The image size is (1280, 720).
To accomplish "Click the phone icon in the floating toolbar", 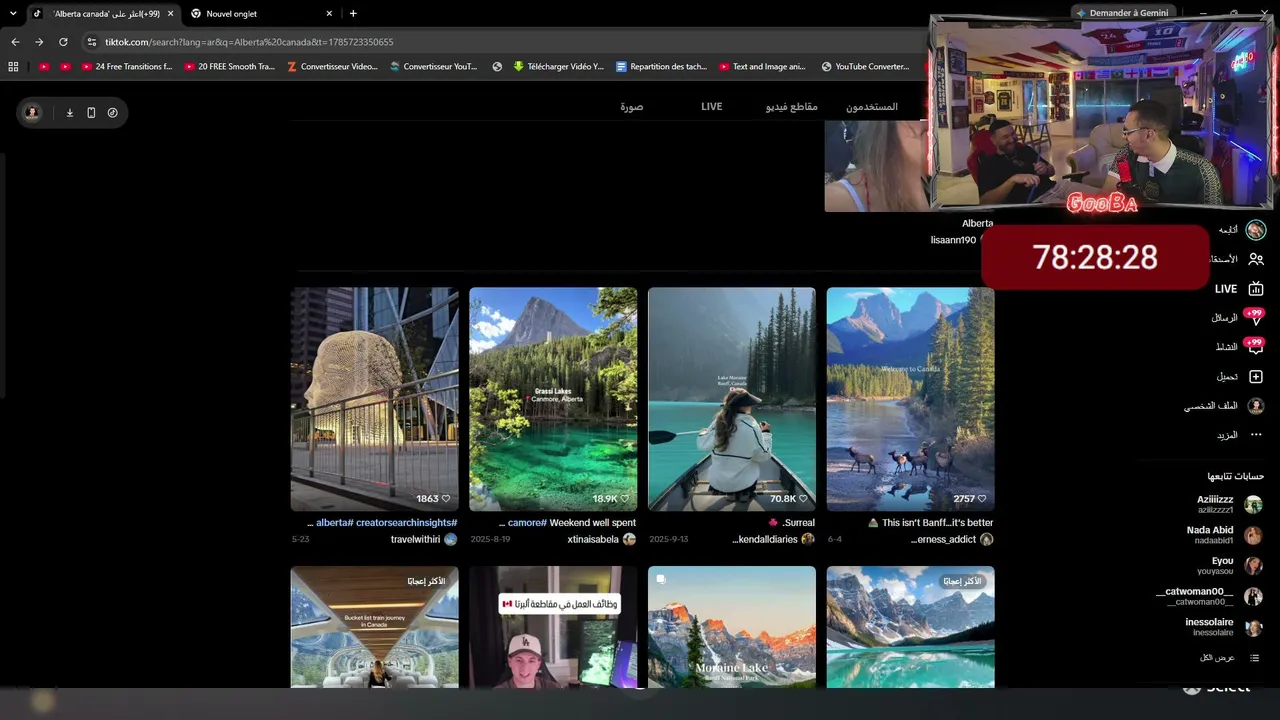I will click(91, 113).
